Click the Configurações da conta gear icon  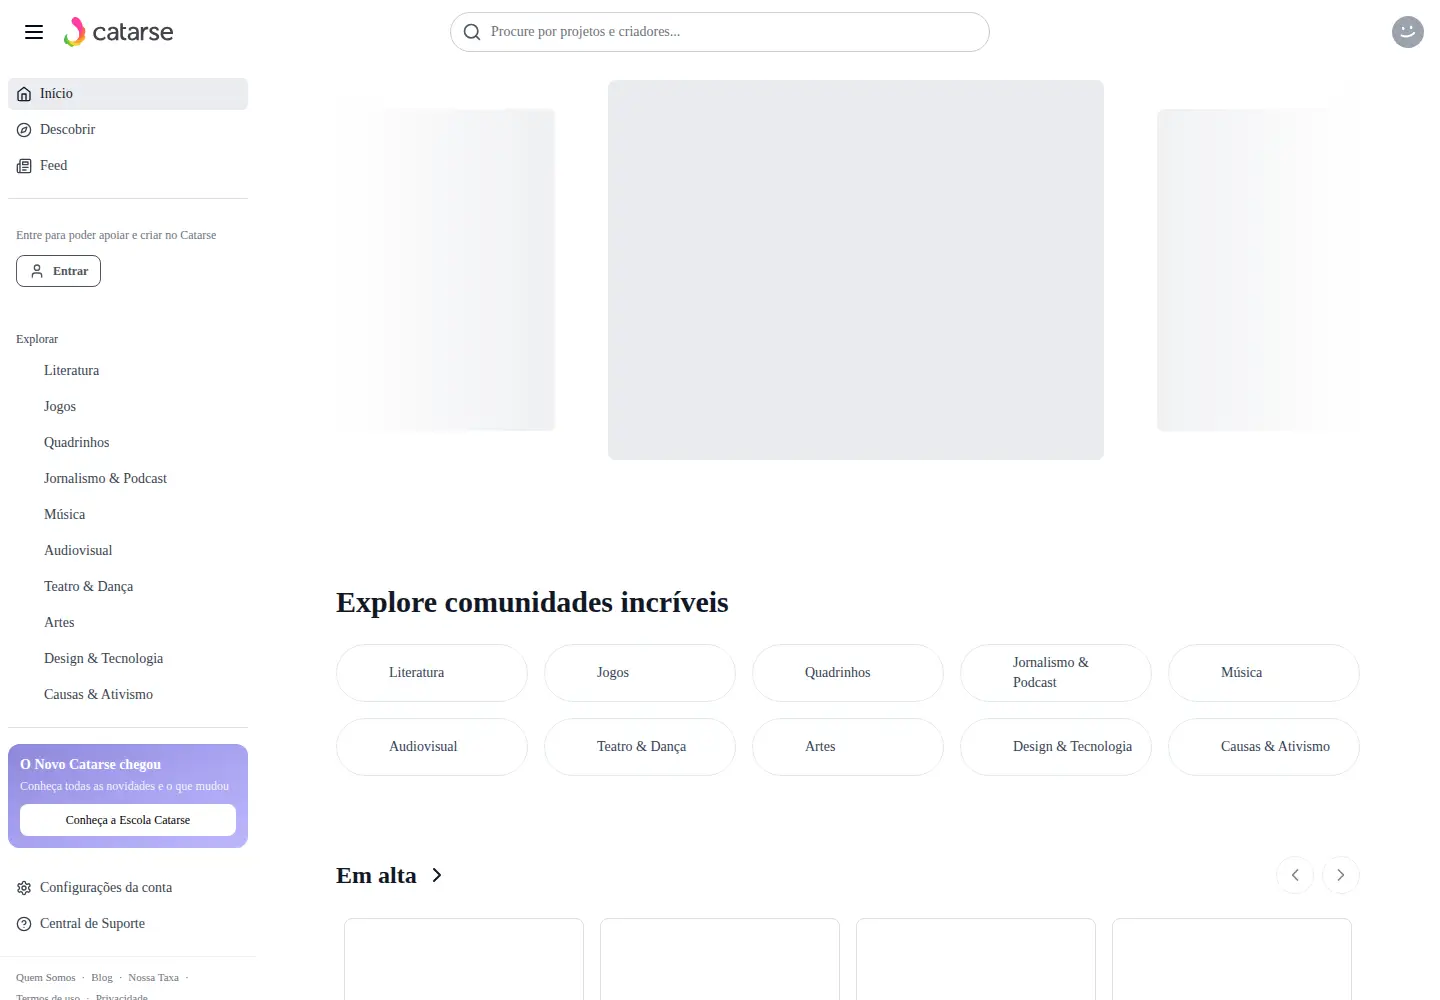tap(24, 888)
